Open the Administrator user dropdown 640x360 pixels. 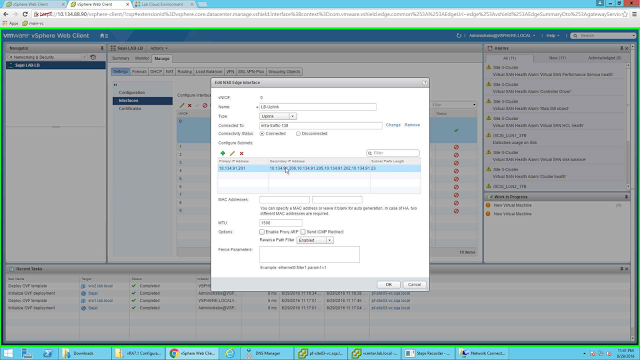(x=502, y=36)
